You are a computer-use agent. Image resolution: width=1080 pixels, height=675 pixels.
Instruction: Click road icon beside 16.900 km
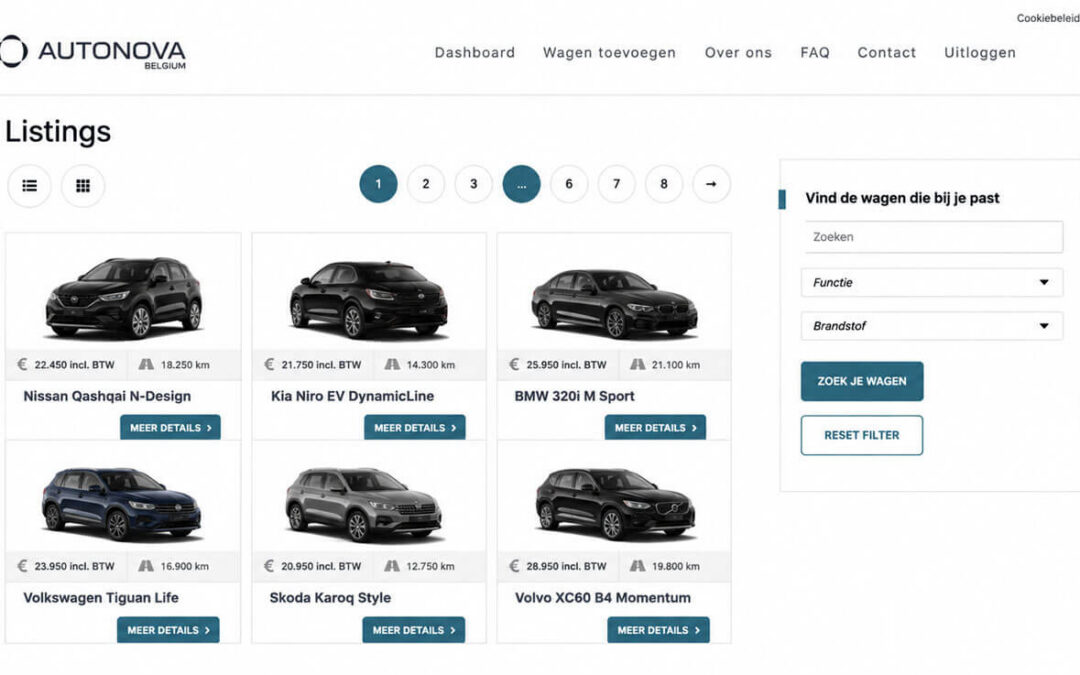click(x=146, y=566)
